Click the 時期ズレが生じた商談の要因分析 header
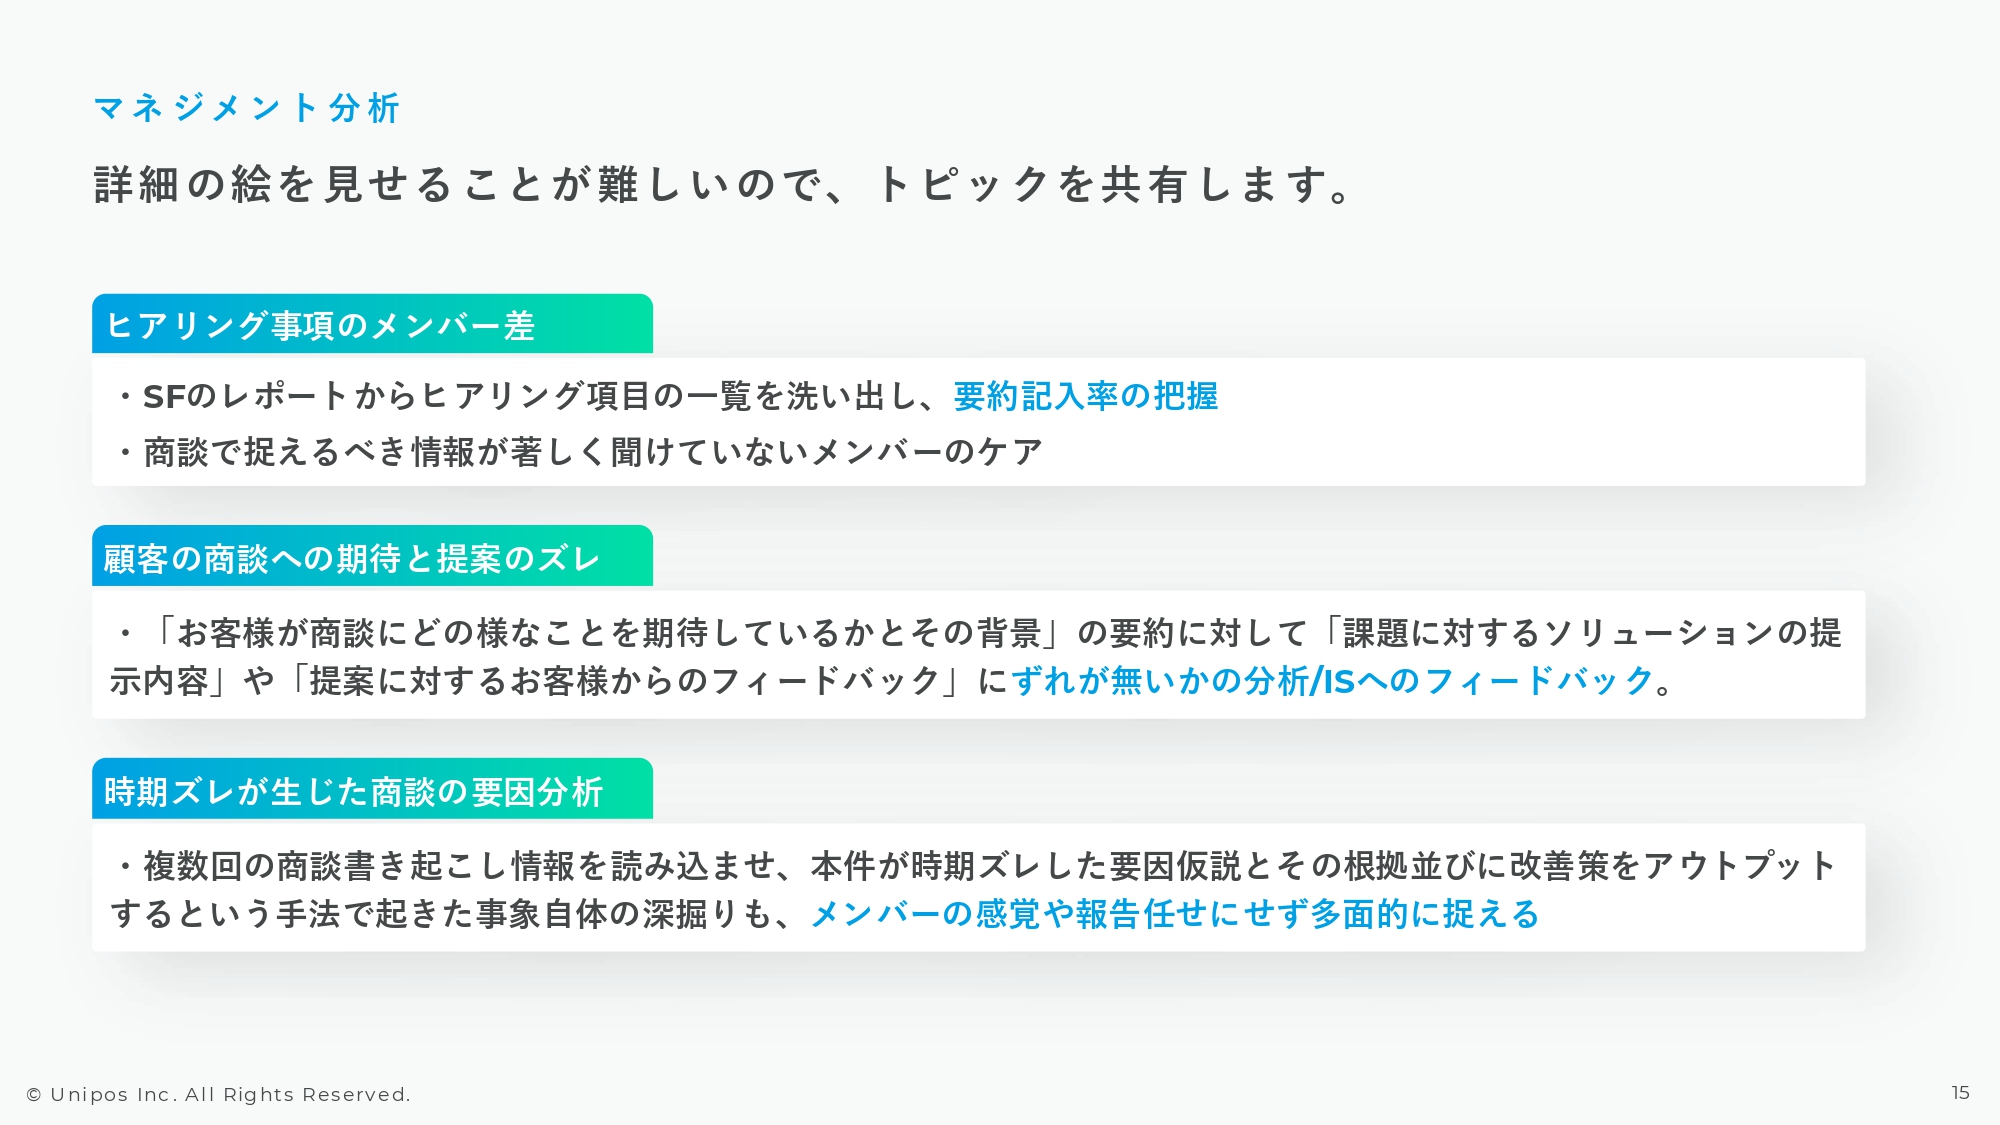Image resolution: width=2000 pixels, height=1125 pixels. coord(353,792)
